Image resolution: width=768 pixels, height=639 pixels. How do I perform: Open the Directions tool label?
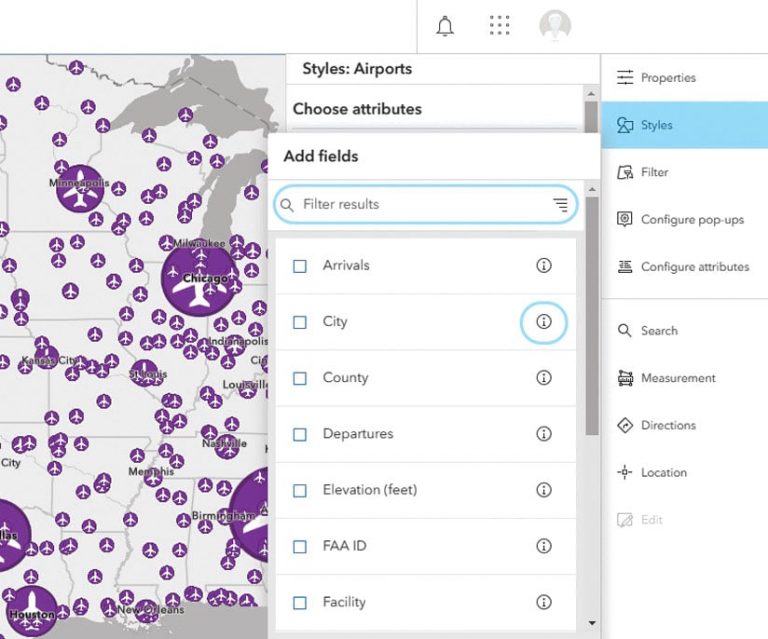pyautogui.click(x=668, y=425)
